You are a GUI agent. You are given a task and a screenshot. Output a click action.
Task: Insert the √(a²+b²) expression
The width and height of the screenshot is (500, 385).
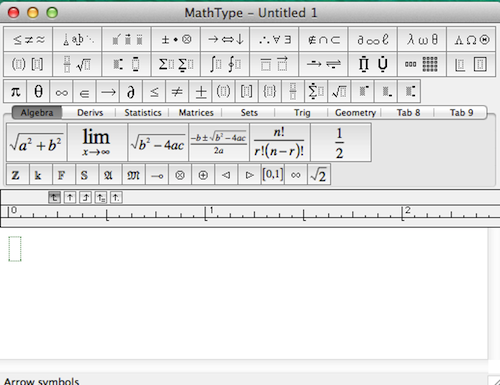(x=37, y=143)
